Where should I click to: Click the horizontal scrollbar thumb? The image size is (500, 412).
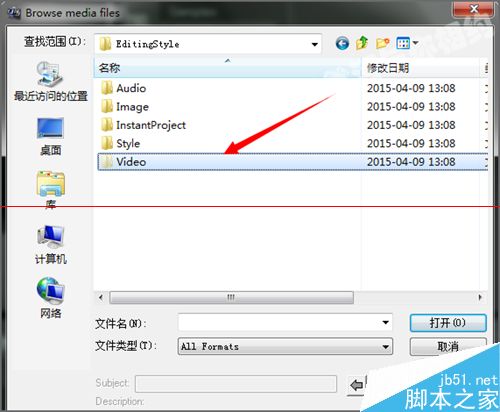click(231, 297)
